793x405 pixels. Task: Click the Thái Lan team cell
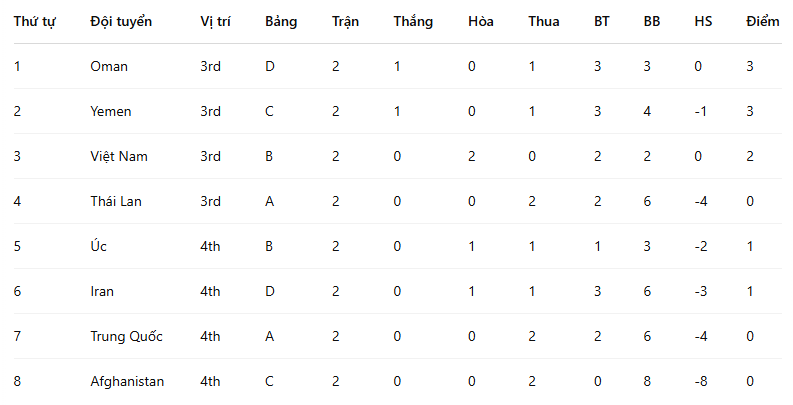[116, 201]
